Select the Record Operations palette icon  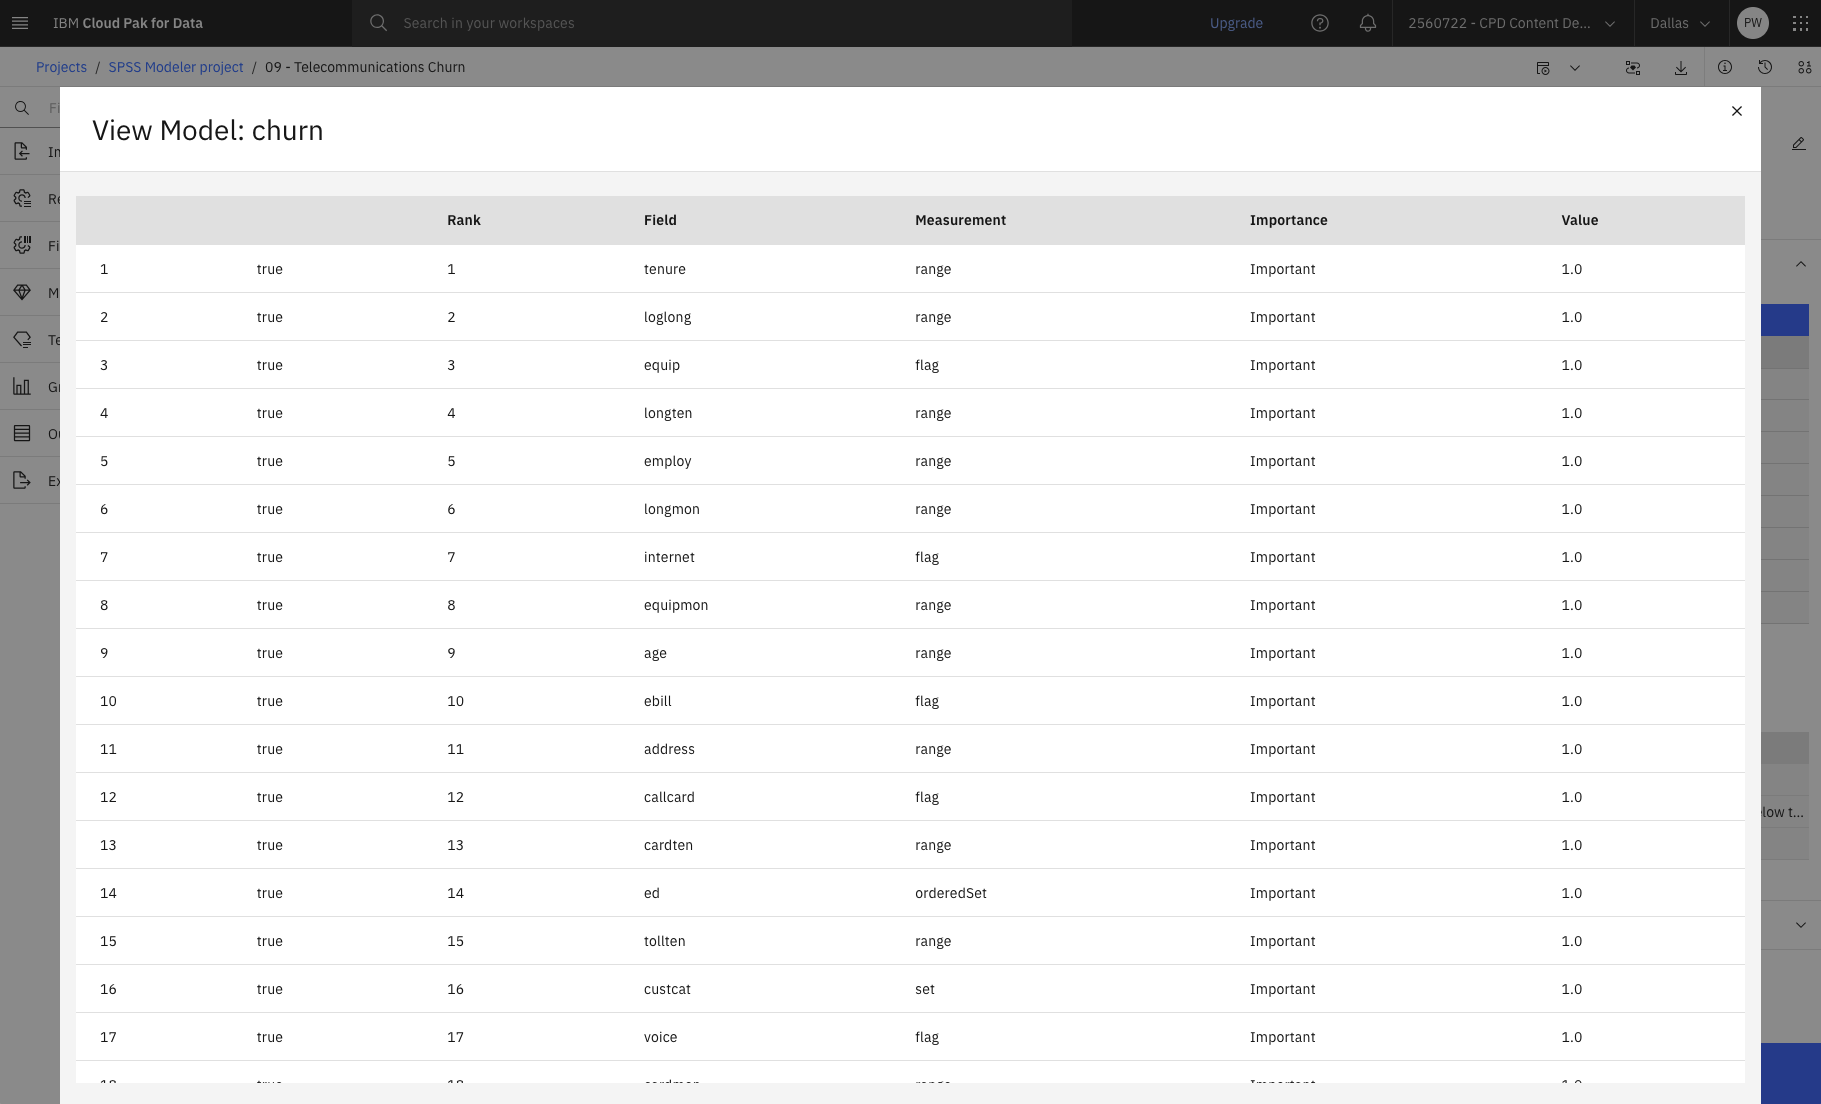click(x=22, y=198)
